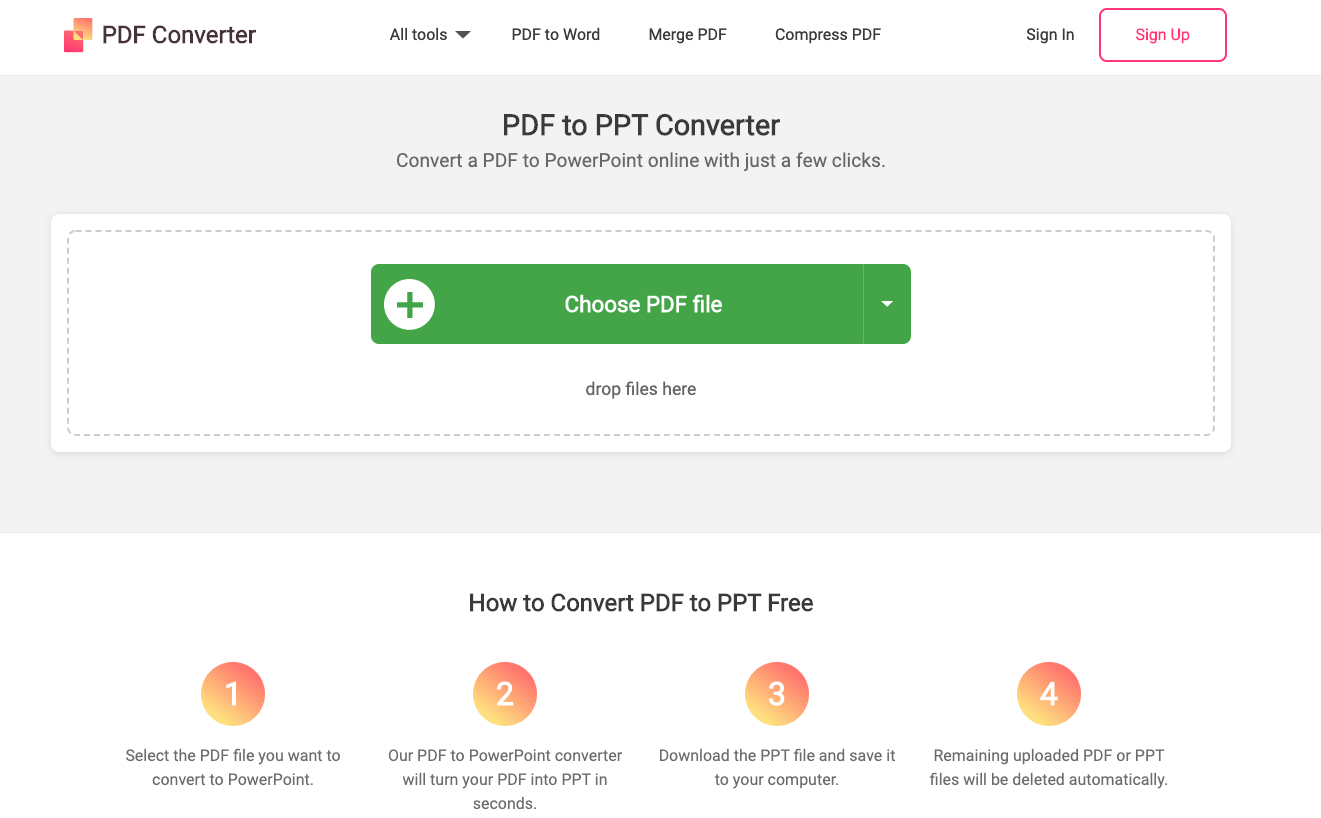
Task: Expand the chevron beside All tools
Action: (x=462, y=34)
